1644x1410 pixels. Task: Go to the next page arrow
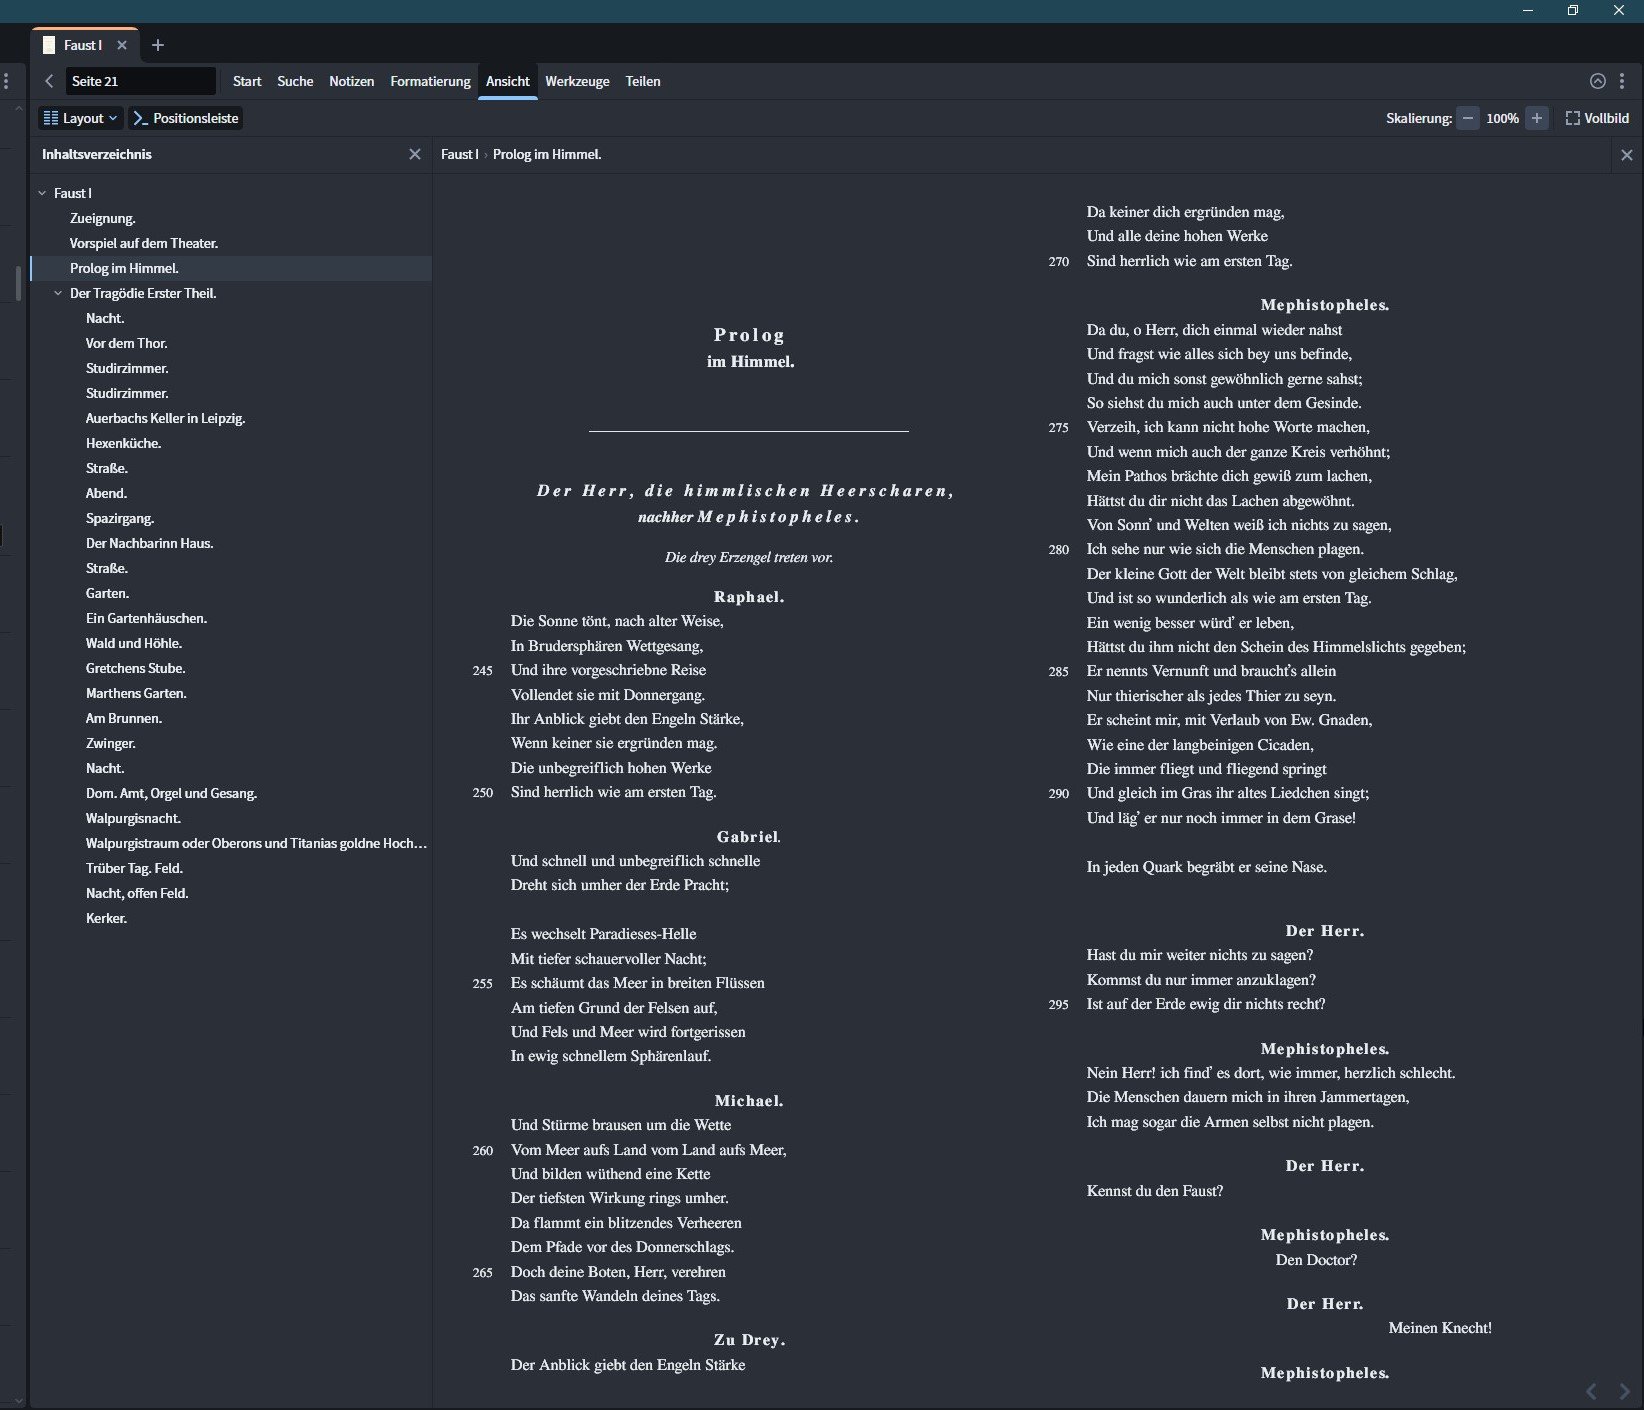(1625, 1391)
